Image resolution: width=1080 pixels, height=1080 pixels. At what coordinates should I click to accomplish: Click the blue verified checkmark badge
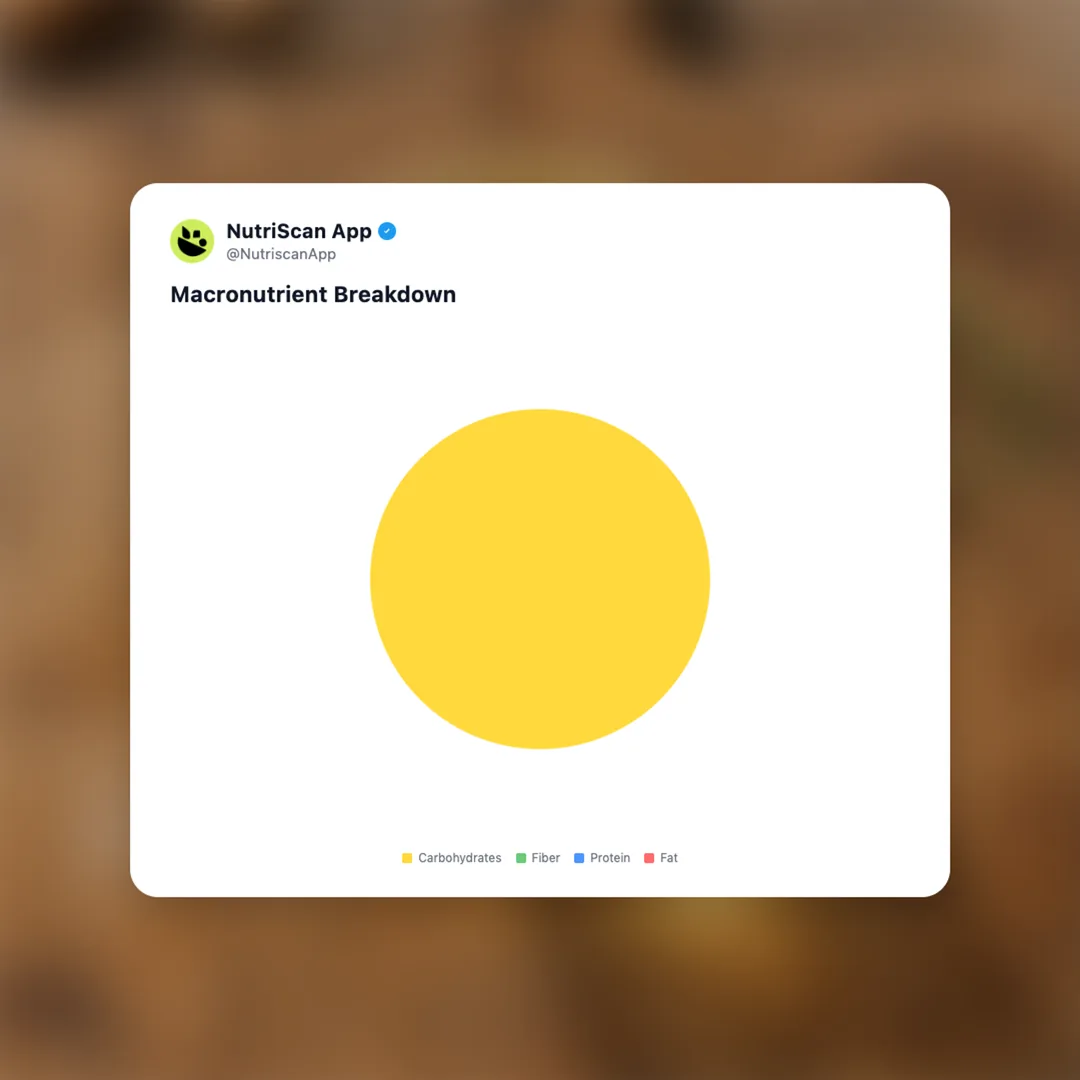[x=387, y=231]
